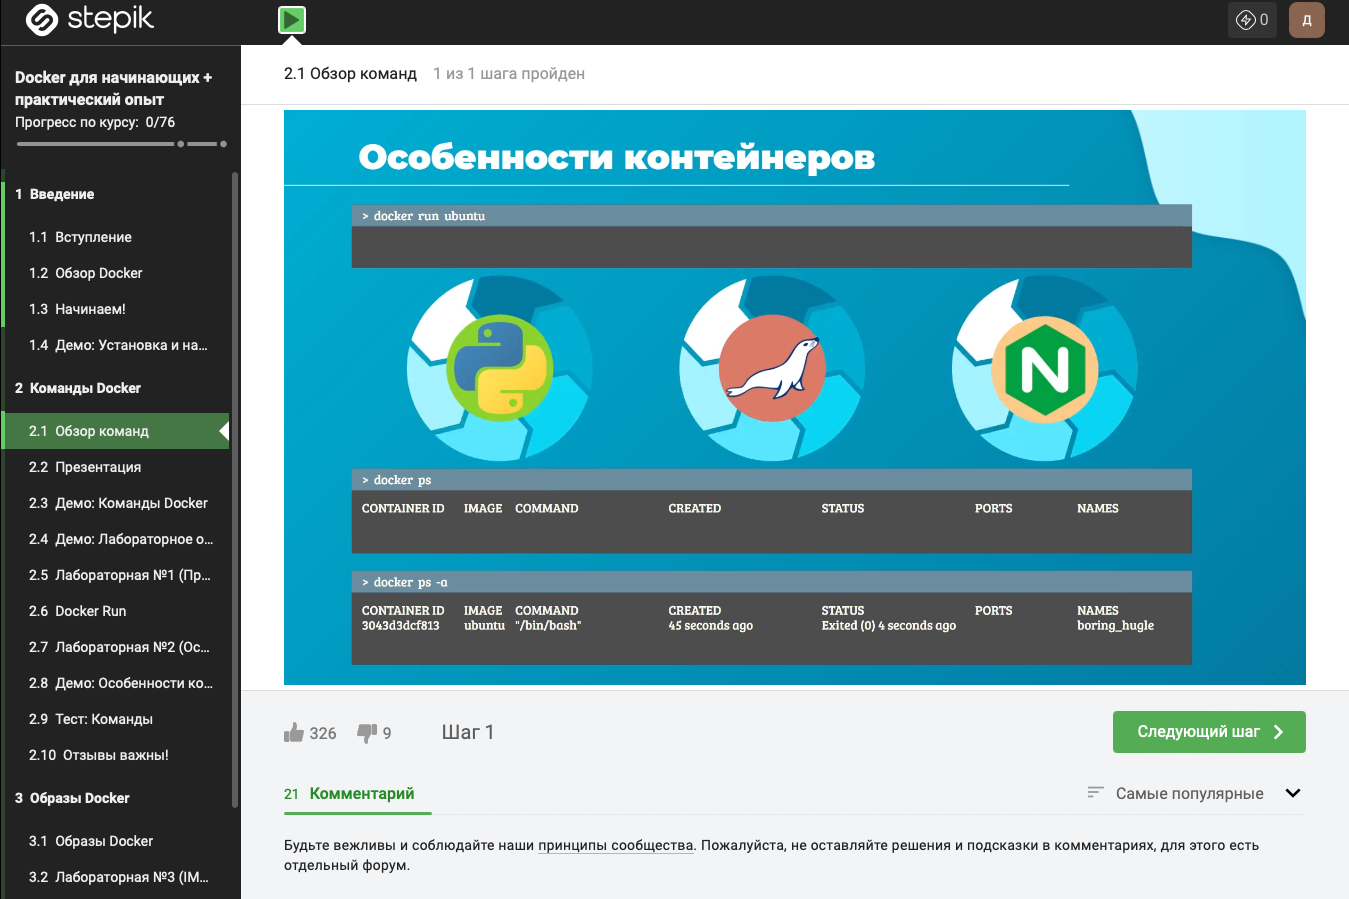Click the sidebar vertical scrollbar
This screenshot has width=1349, height=899.
pos(235,490)
